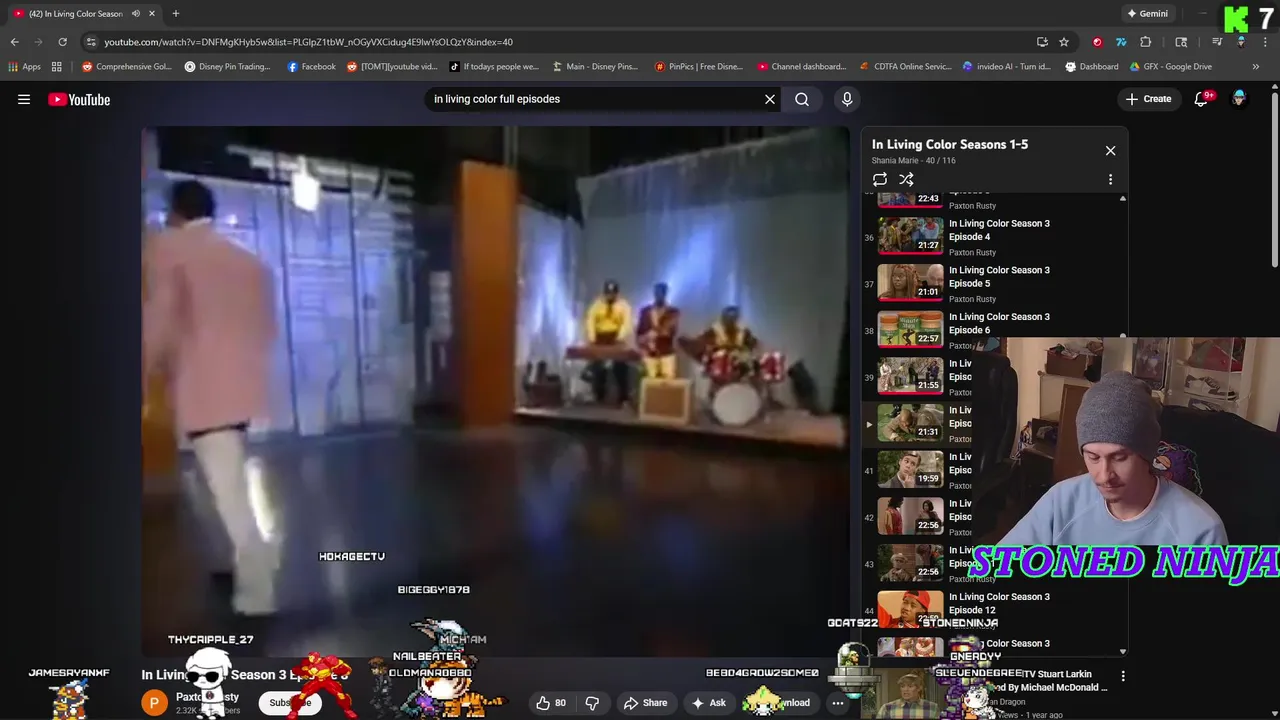Click the address bar URL
1280x720 pixels.
[308, 42]
